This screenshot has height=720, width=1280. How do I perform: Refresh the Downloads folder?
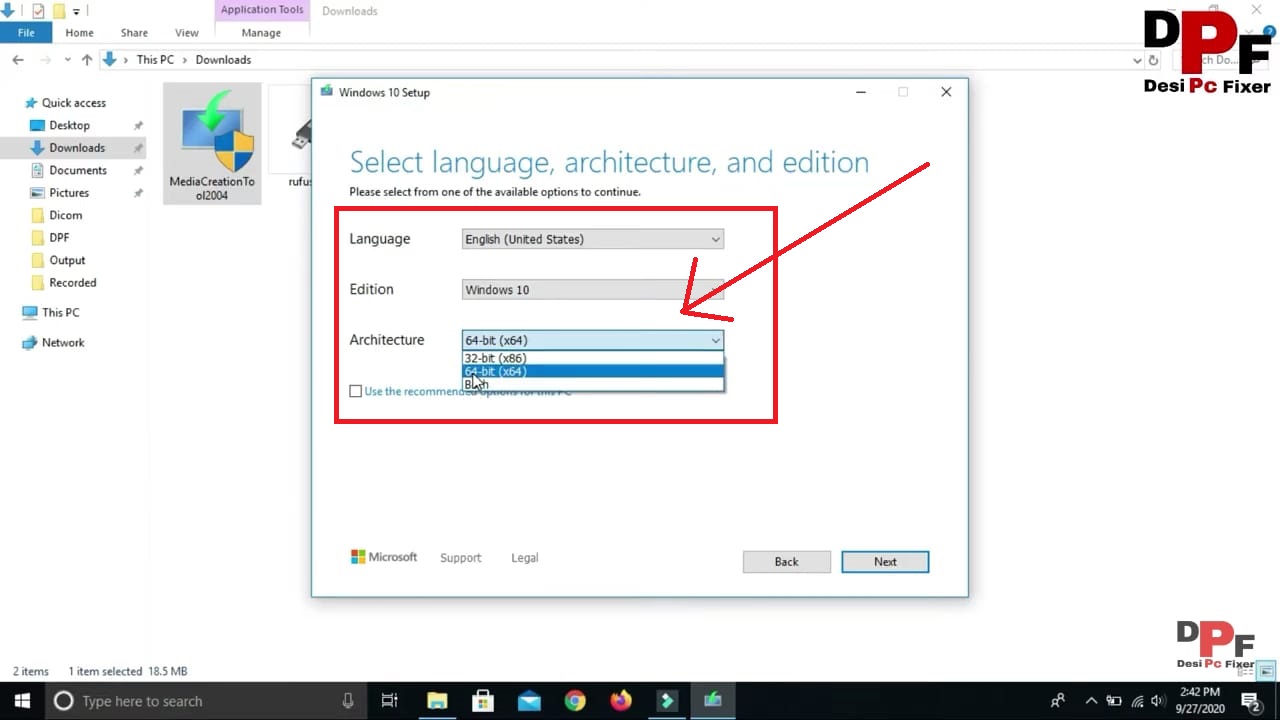point(1154,60)
